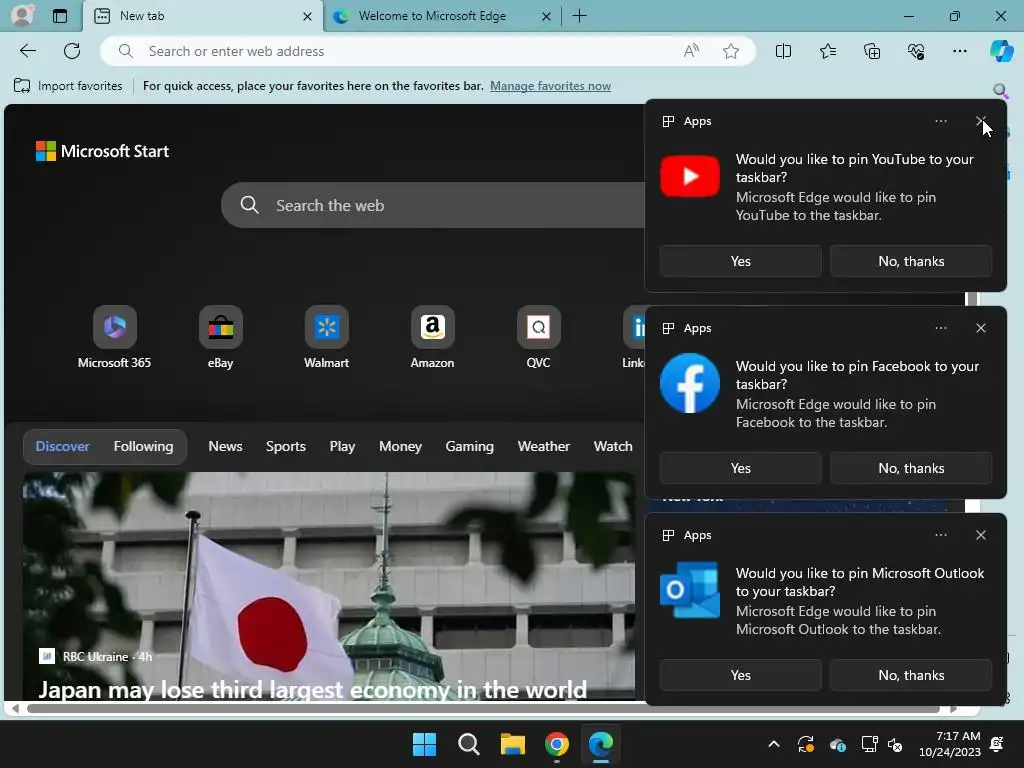The image size is (1024, 768).
Task: Dismiss the Outlook pin notification
Action: click(980, 535)
